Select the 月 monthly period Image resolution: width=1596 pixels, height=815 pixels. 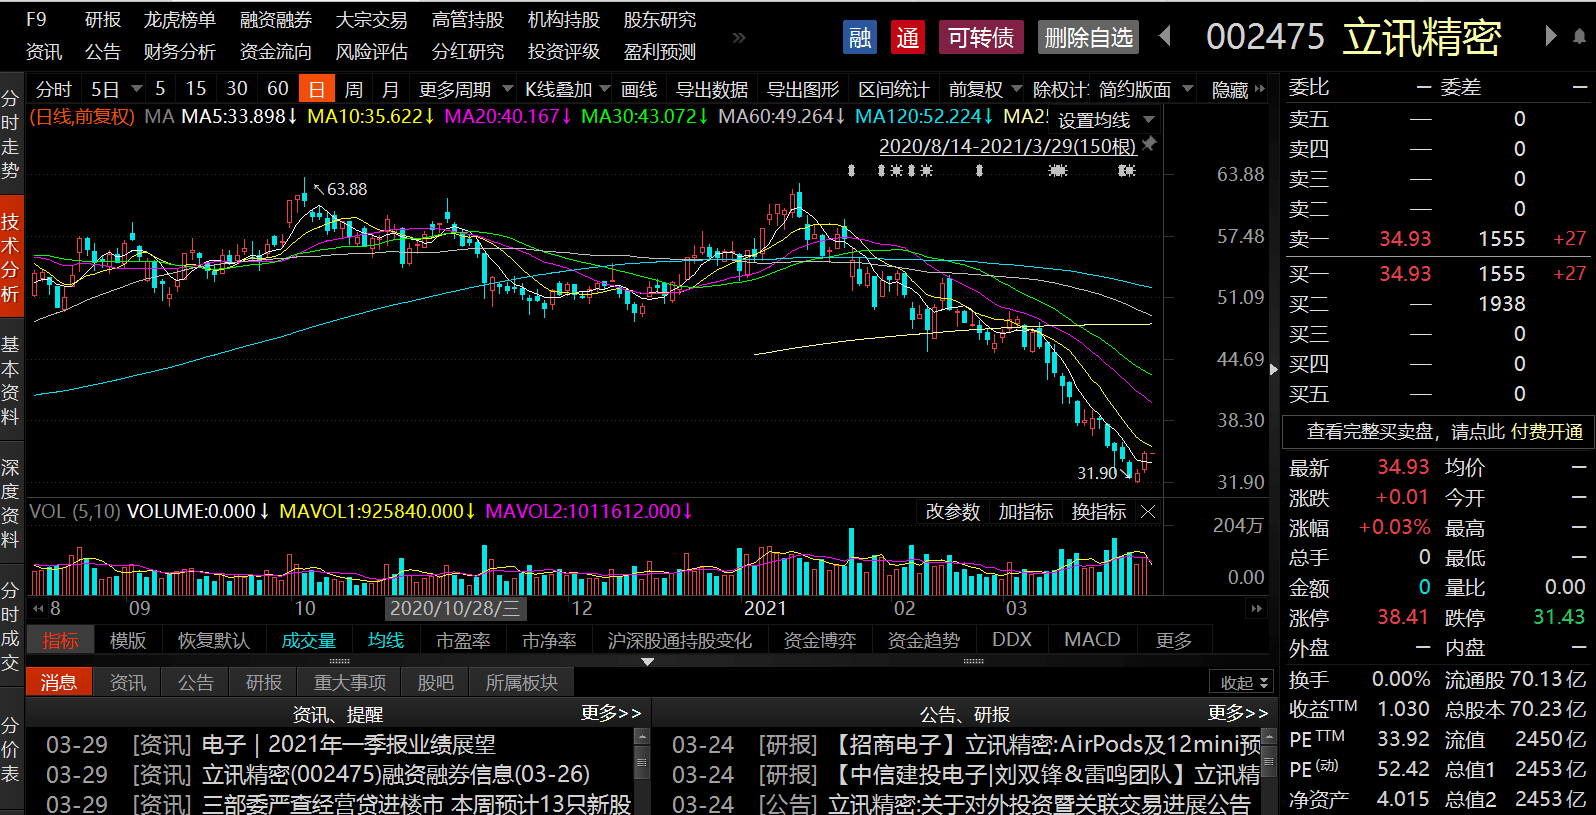[x=391, y=89]
